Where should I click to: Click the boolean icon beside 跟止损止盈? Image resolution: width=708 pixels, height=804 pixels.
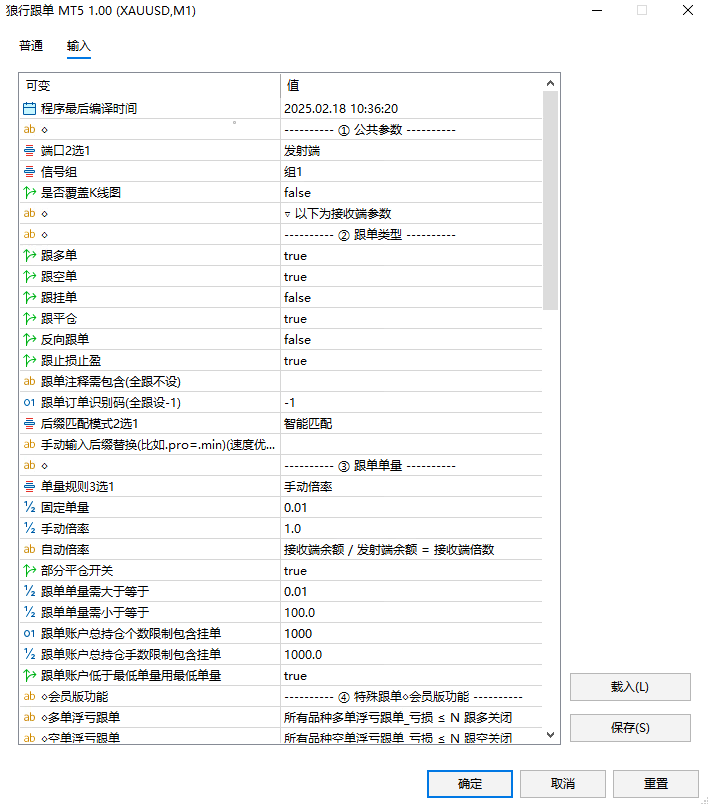[30, 361]
